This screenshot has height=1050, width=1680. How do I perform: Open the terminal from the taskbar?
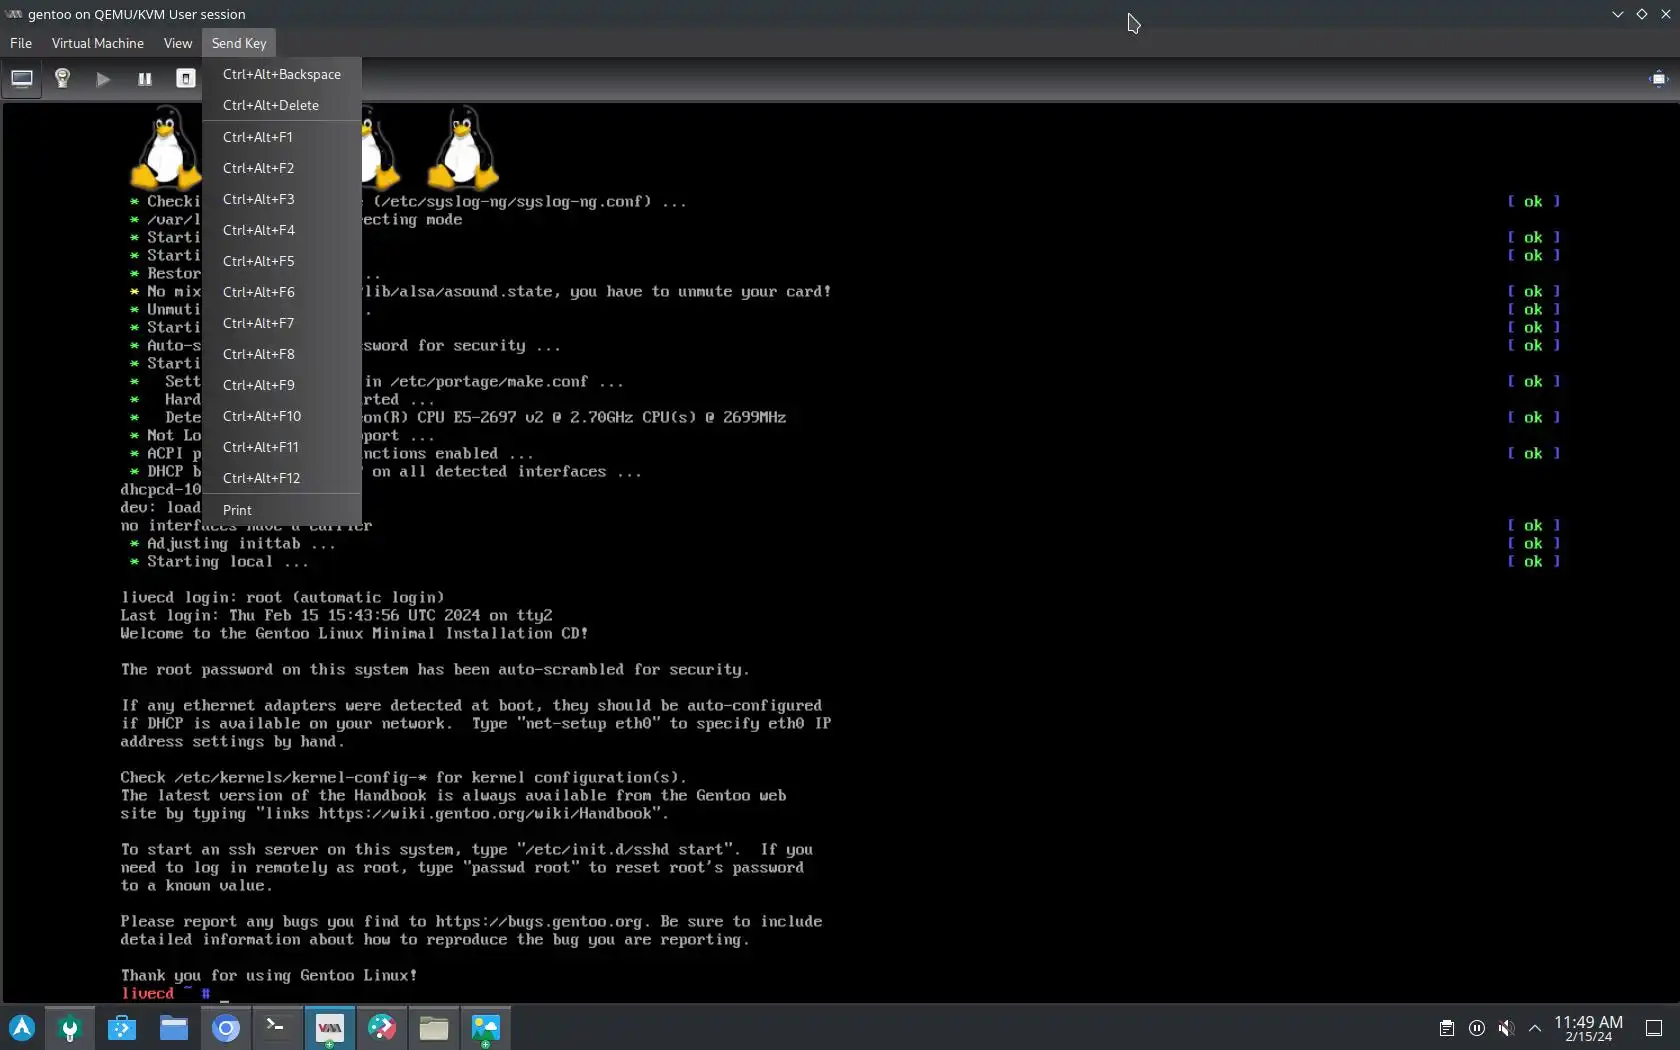[x=277, y=1027]
